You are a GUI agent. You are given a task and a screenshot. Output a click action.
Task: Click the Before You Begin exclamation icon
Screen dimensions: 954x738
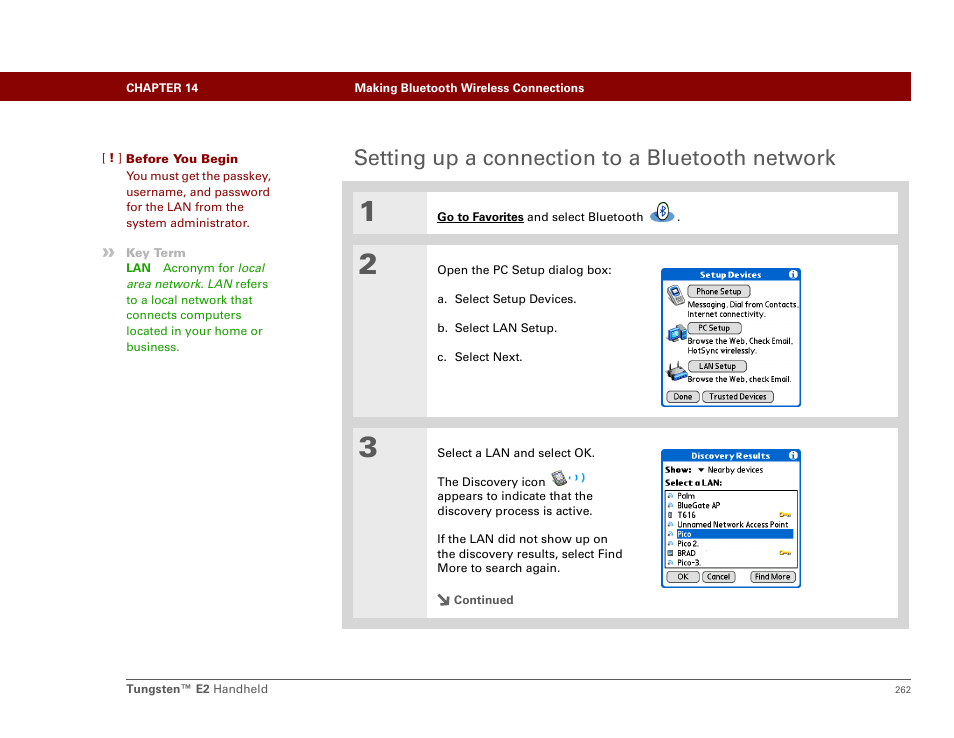(111, 158)
